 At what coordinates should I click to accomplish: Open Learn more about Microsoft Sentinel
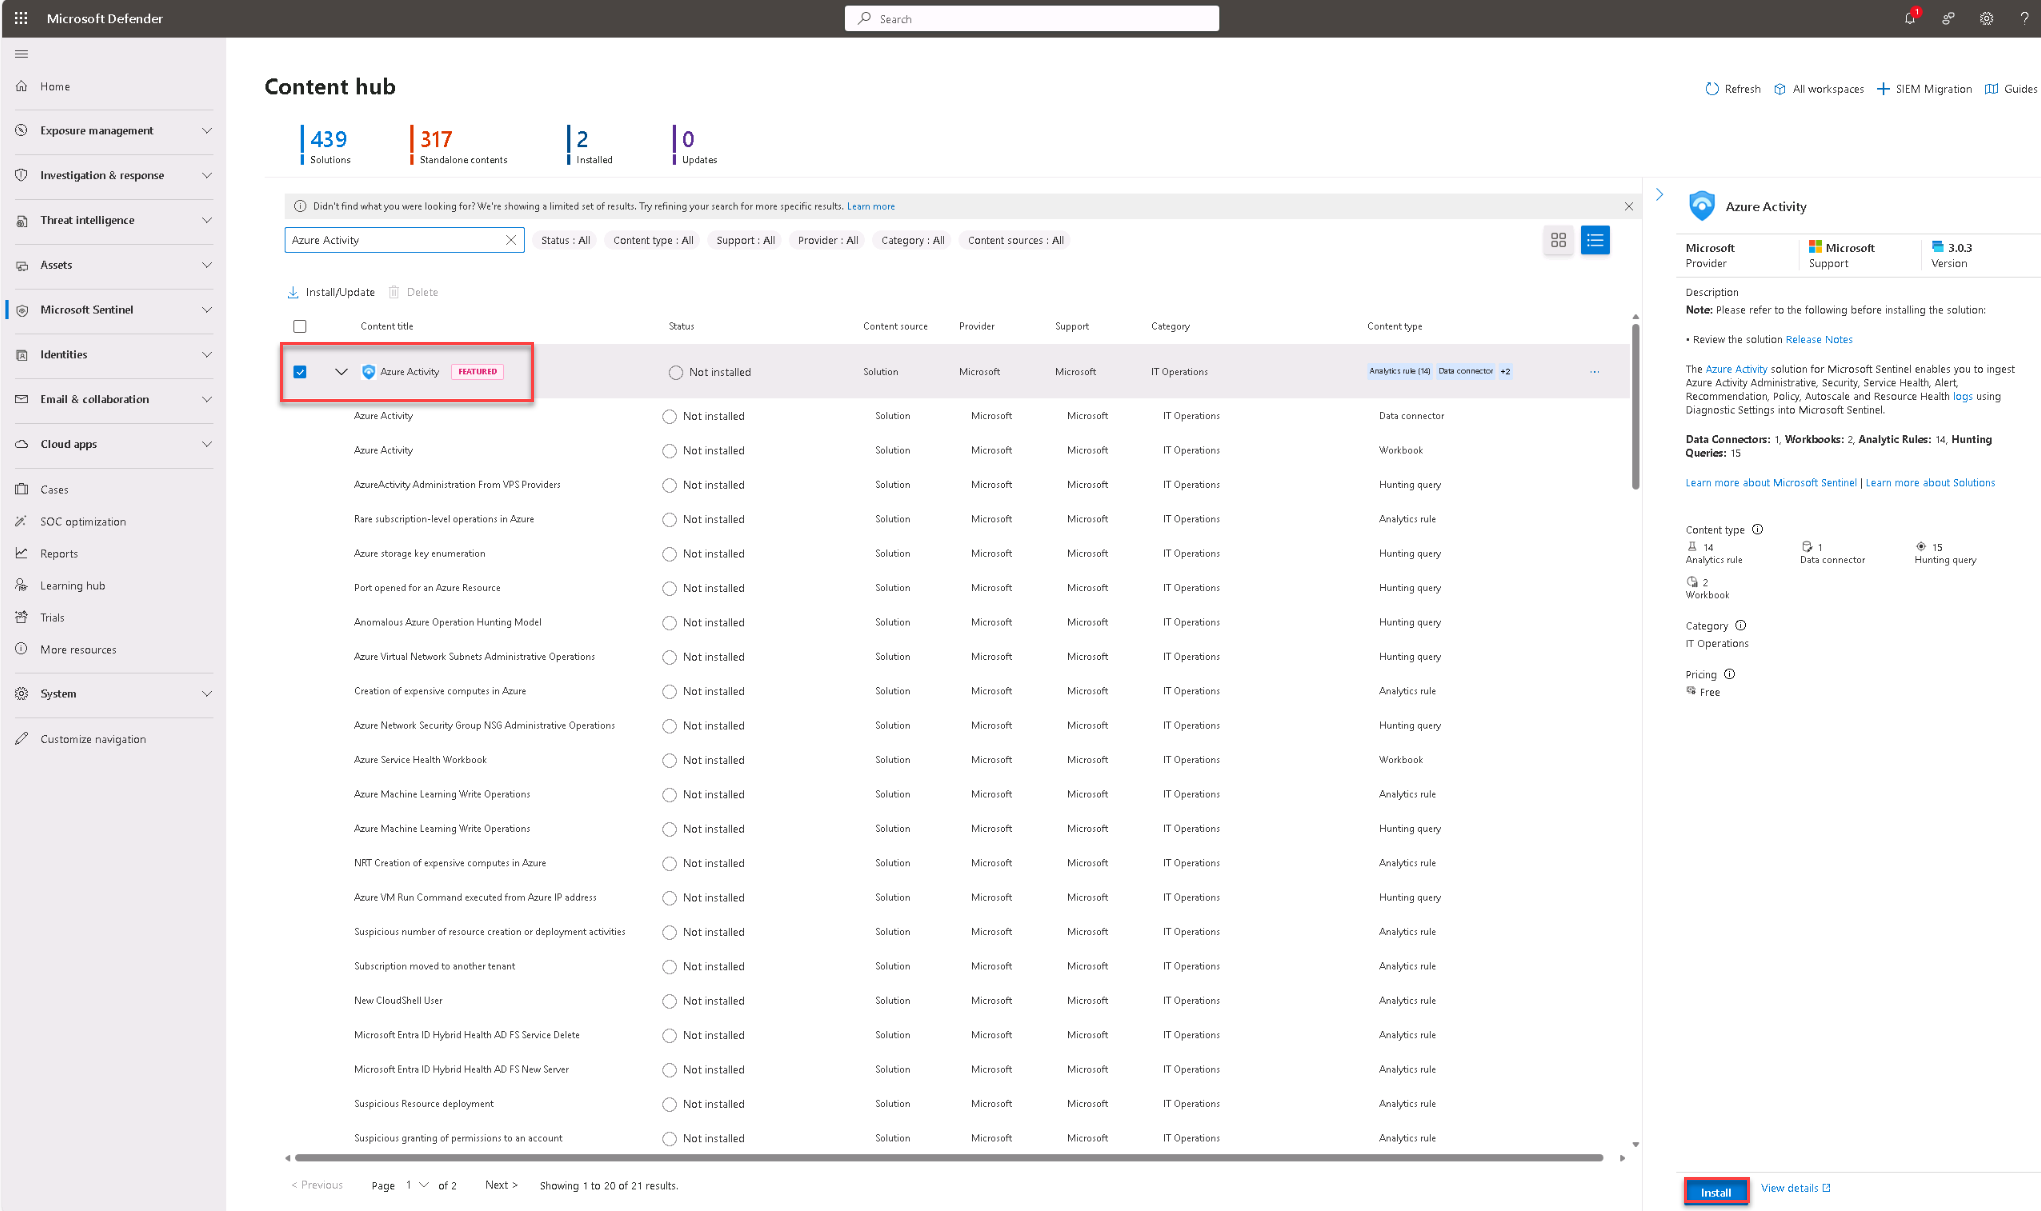[x=1771, y=483]
